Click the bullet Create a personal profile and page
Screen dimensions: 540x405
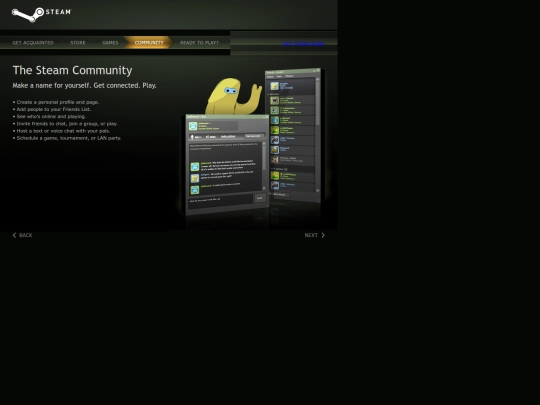point(56,102)
